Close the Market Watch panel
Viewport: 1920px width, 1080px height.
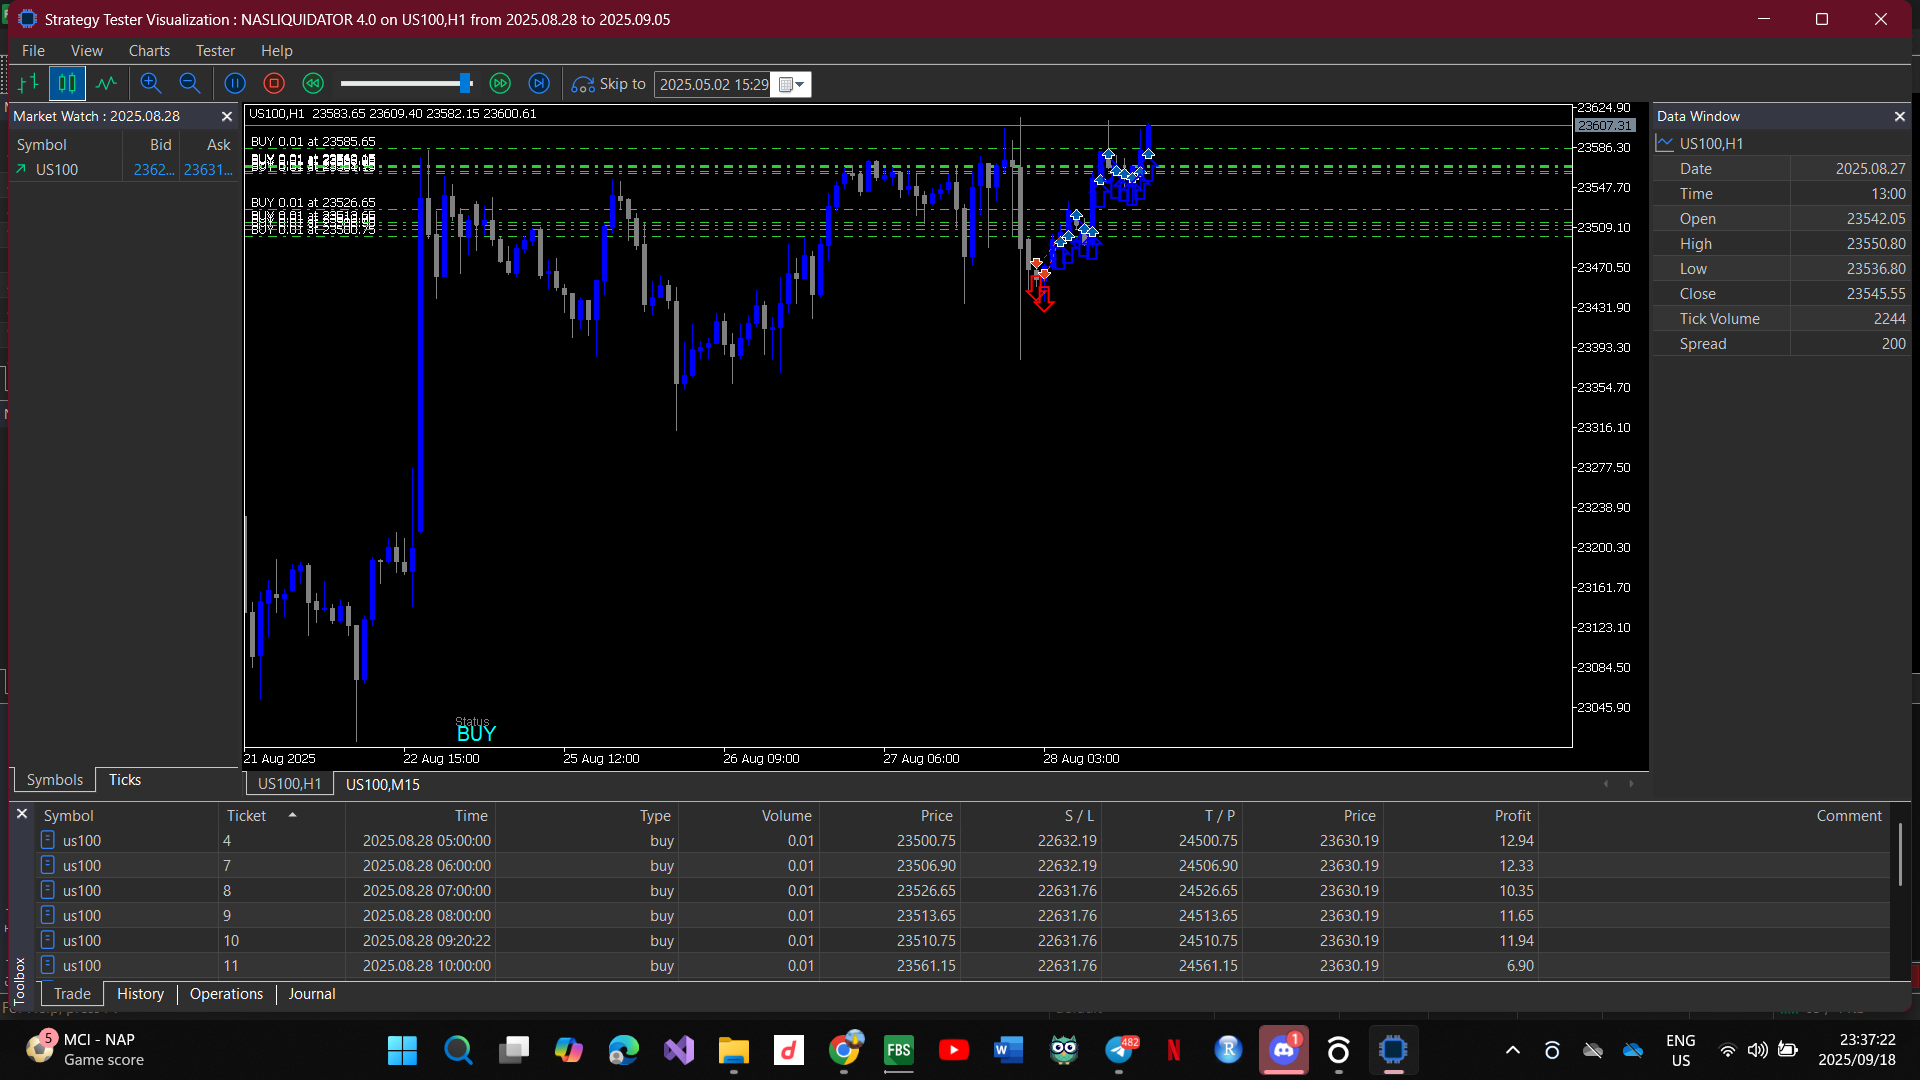[x=227, y=117]
